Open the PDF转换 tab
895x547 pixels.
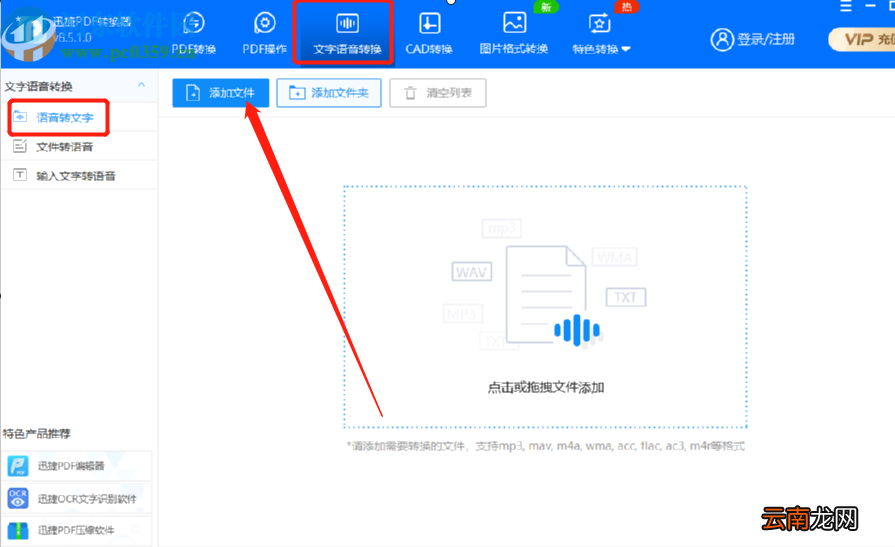[195, 34]
